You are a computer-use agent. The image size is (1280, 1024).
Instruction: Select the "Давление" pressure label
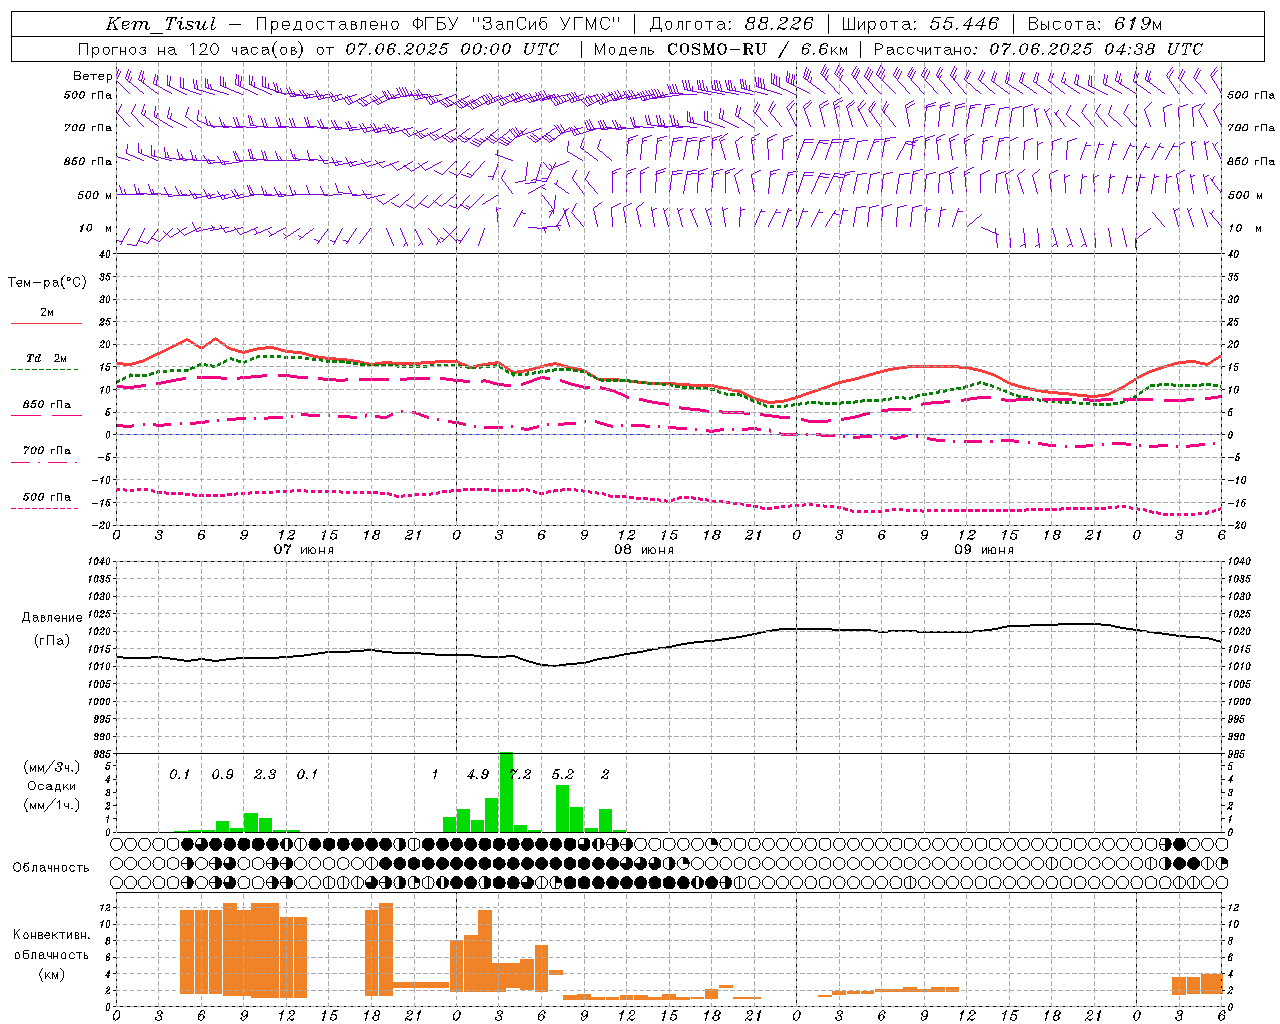coord(52,618)
